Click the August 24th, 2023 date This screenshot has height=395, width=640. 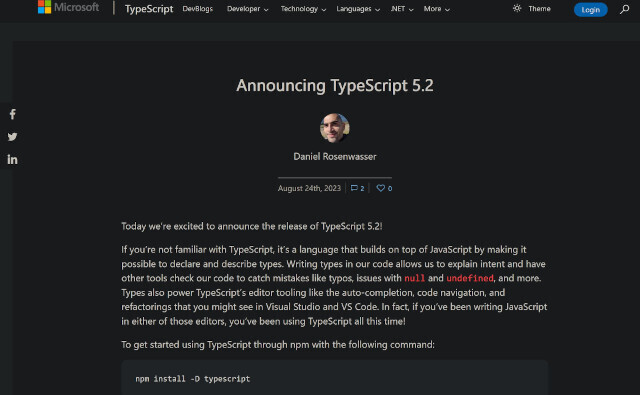pyautogui.click(x=309, y=188)
